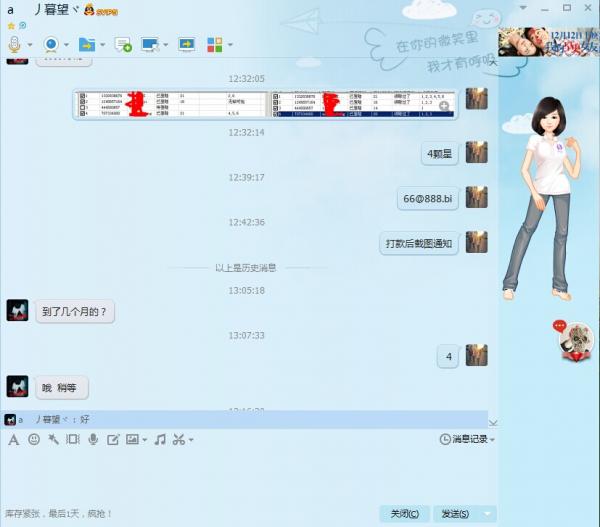Take a screenshot with scissors icon

[x=179, y=439]
